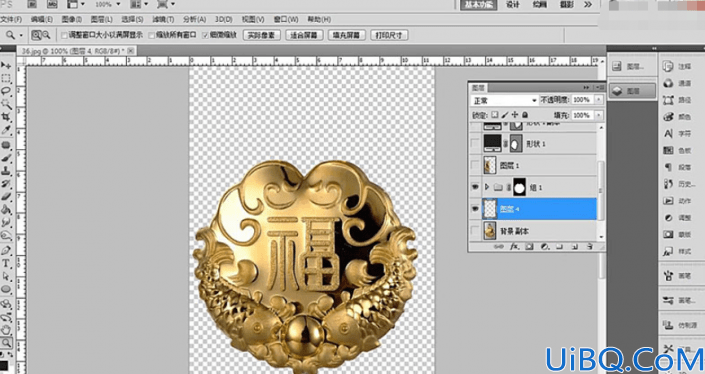Uncheck the 细微缩放 checkbox
Viewport: 705px width, 374px height.
pos(205,35)
